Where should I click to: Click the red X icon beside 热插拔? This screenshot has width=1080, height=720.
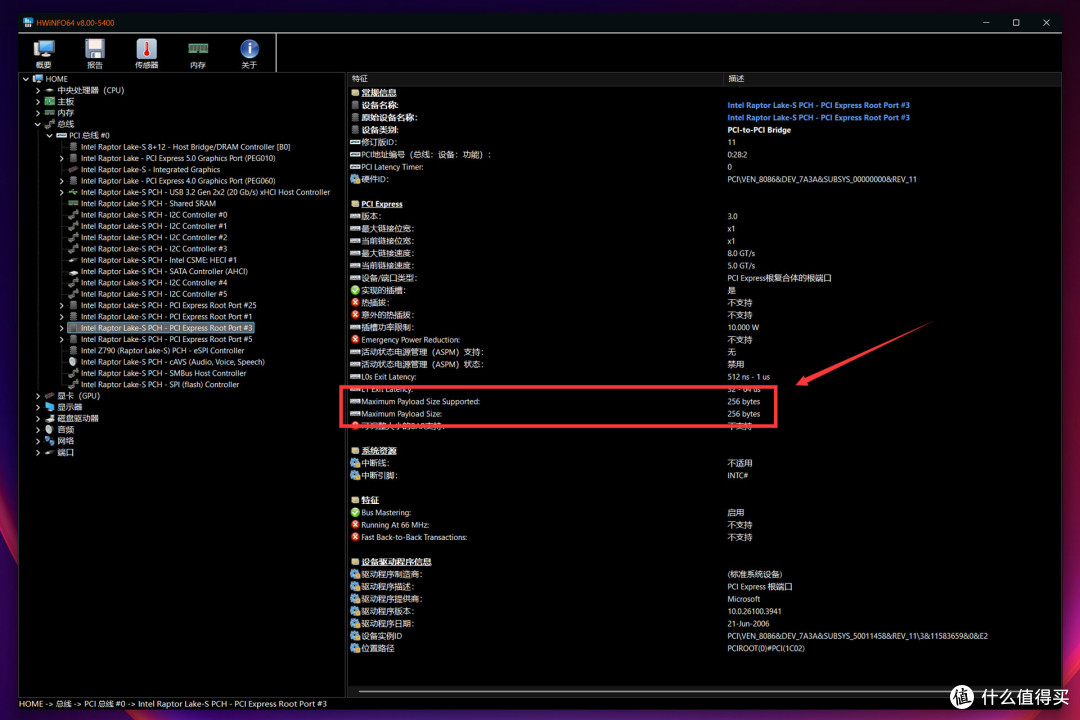coord(355,302)
